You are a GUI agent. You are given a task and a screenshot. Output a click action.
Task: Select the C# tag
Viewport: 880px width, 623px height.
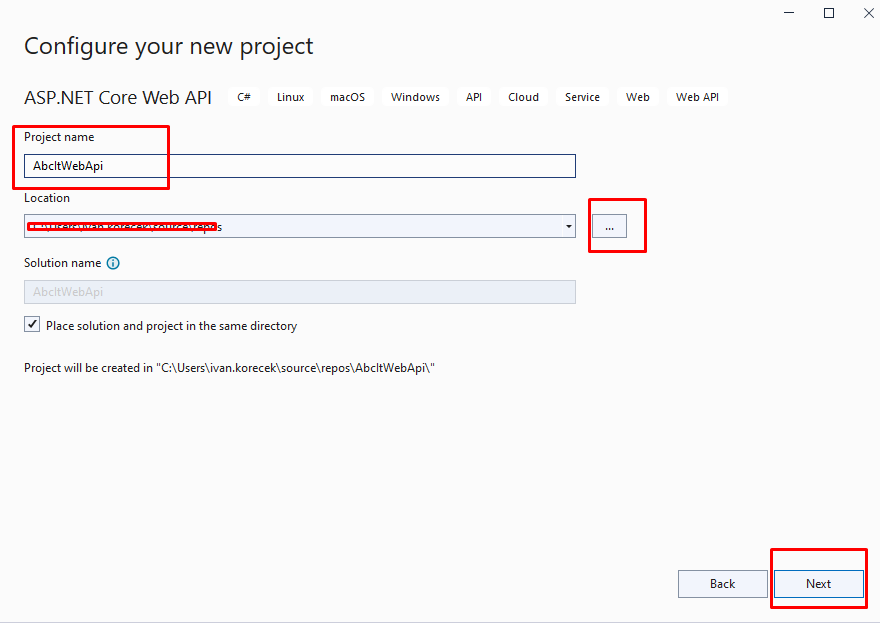click(x=244, y=97)
